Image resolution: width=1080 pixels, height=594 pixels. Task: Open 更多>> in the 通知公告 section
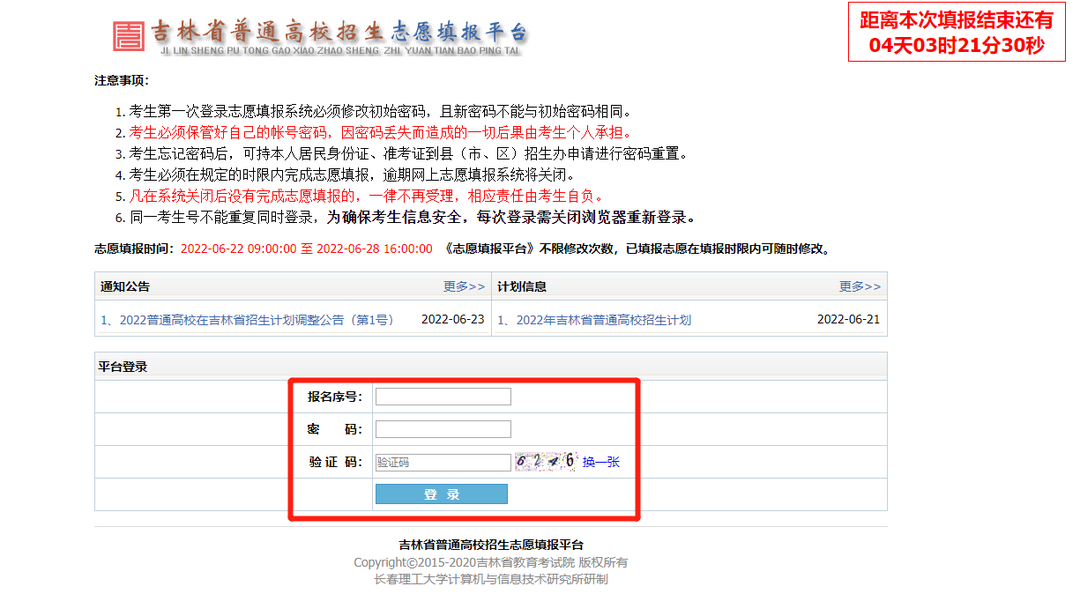pyautogui.click(x=464, y=287)
